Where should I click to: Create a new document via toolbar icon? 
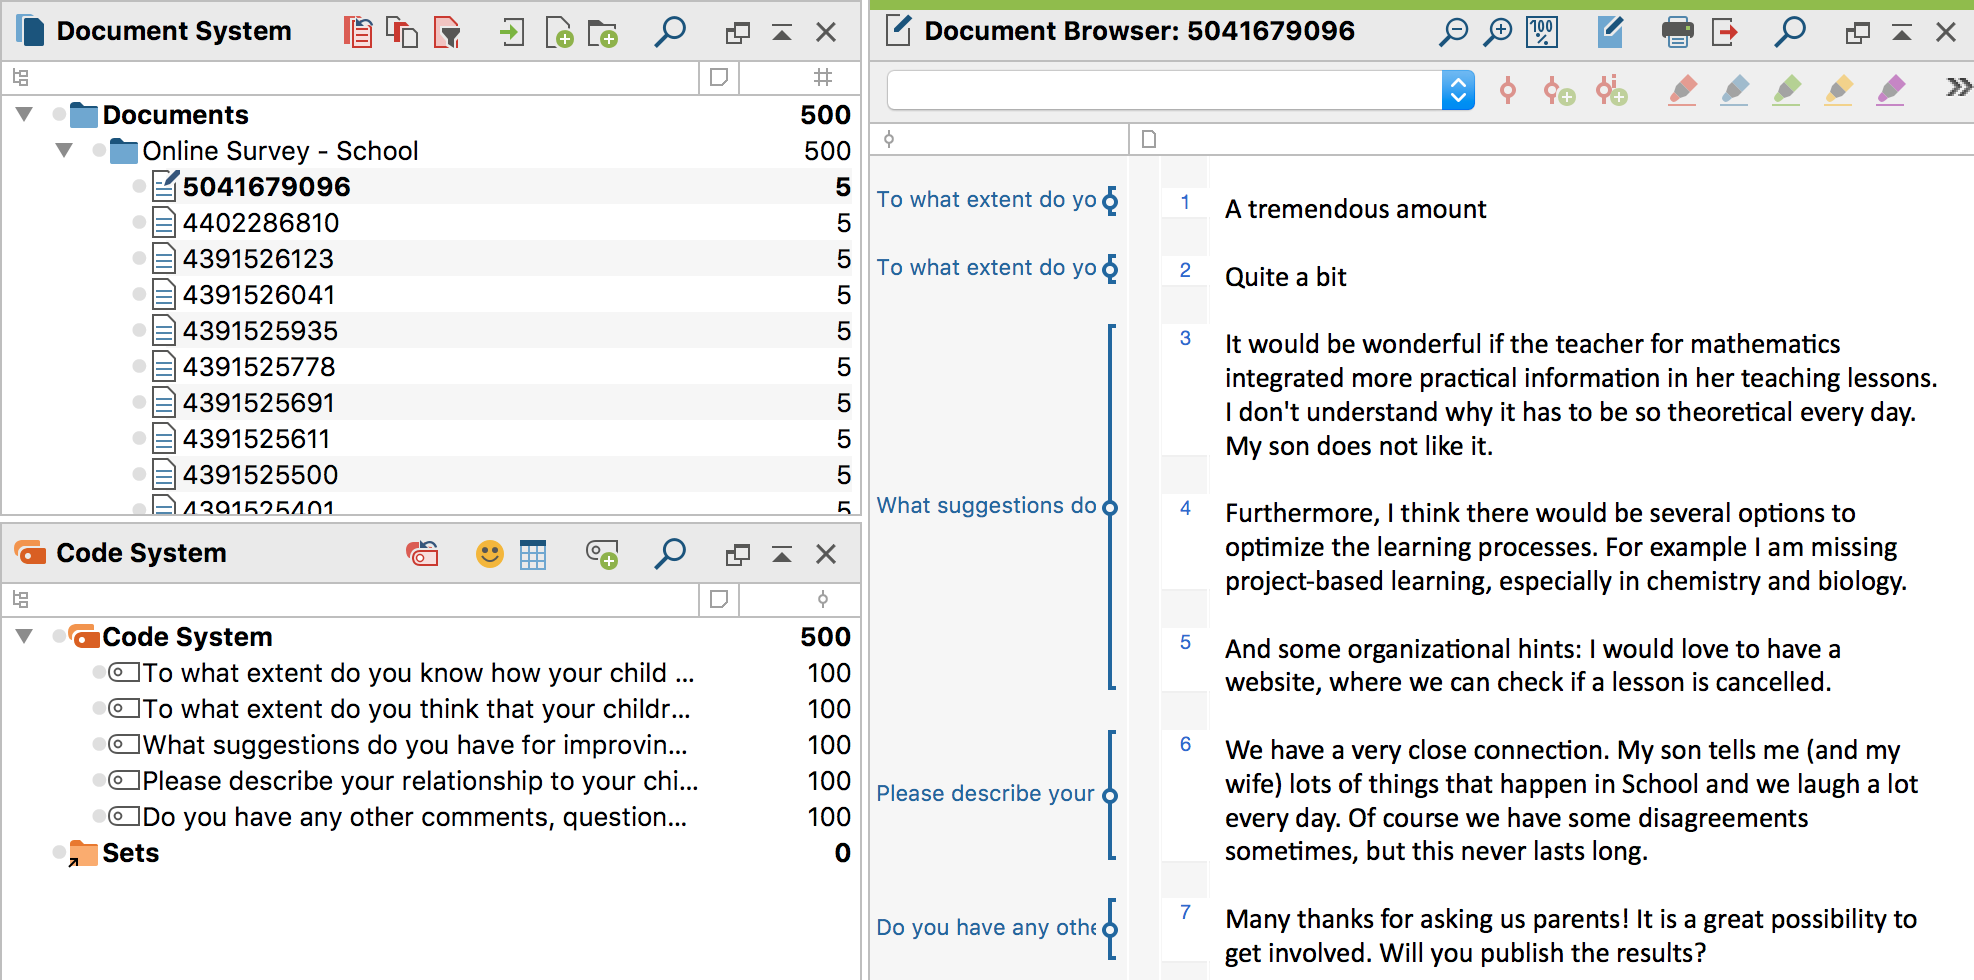pos(559,32)
